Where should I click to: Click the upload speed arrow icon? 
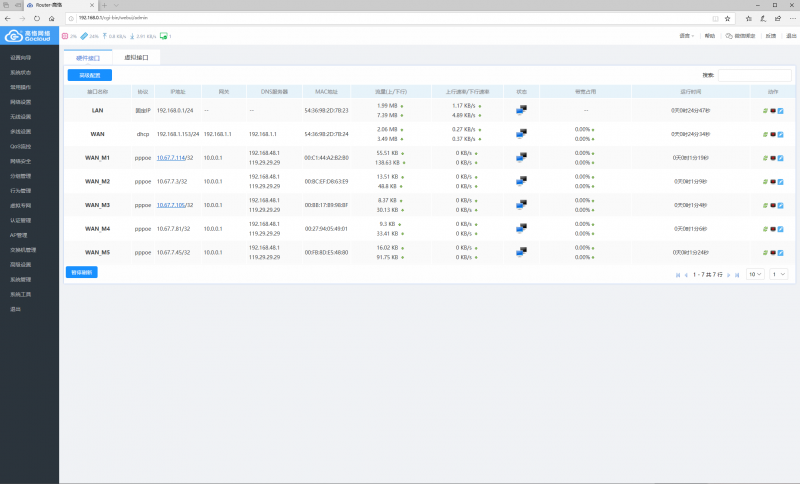click(x=105, y=36)
